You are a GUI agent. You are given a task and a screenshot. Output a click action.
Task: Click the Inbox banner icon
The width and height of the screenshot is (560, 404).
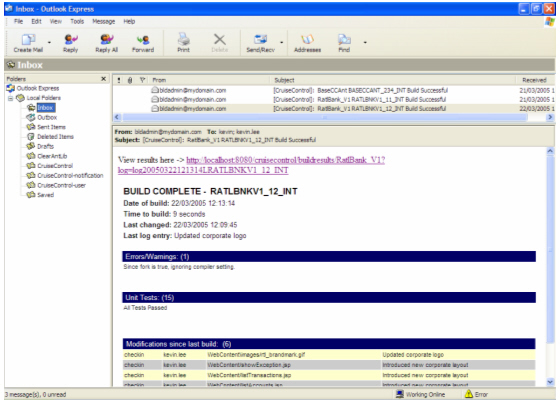tap(11, 65)
